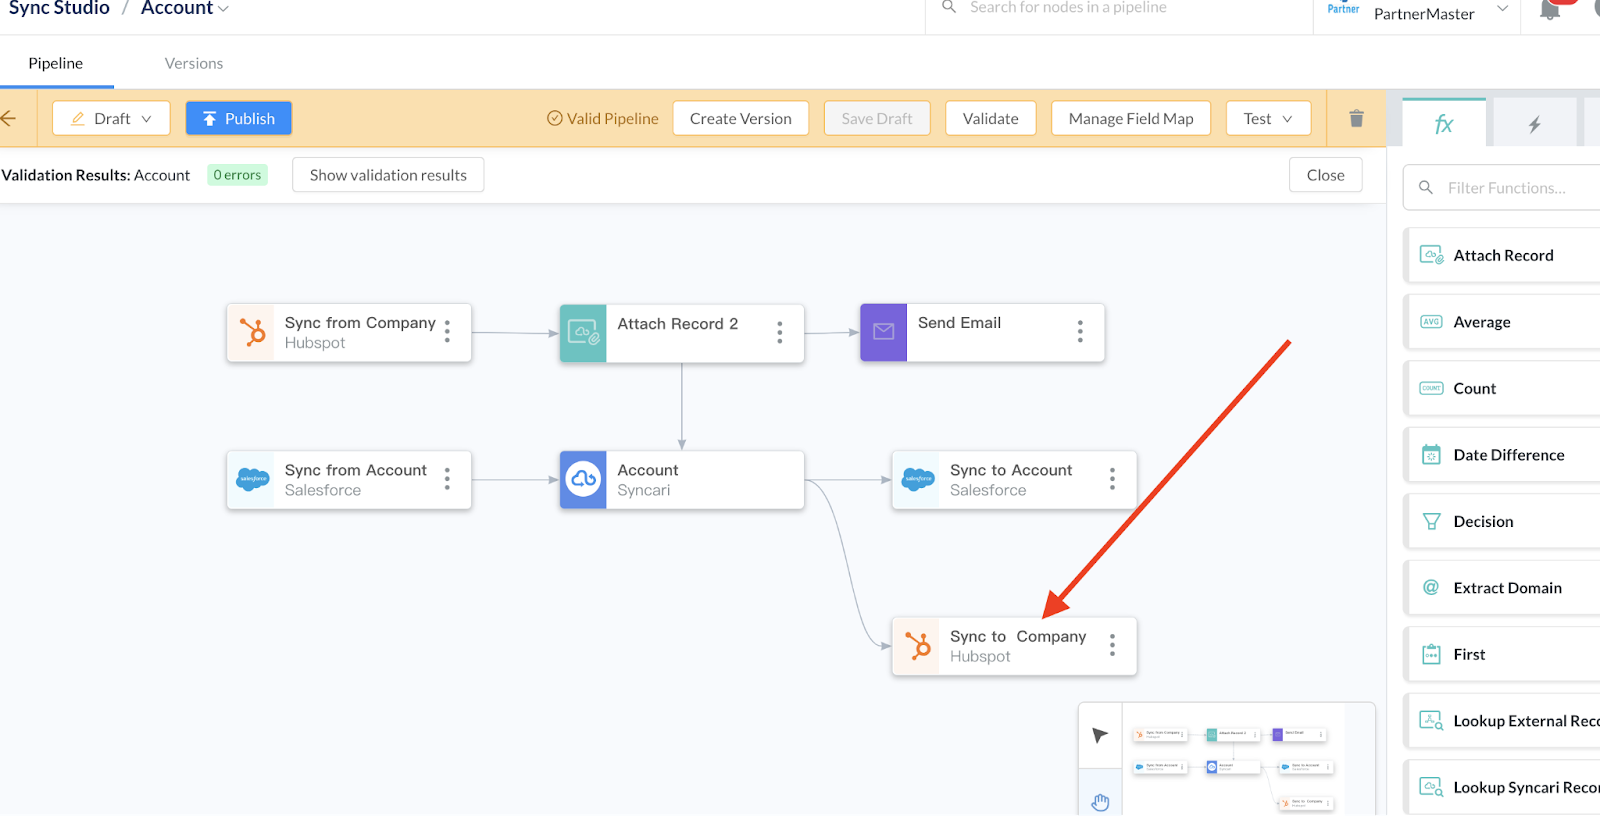Click the Send Email envelope icon
This screenshot has width=1600, height=816.
click(884, 332)
